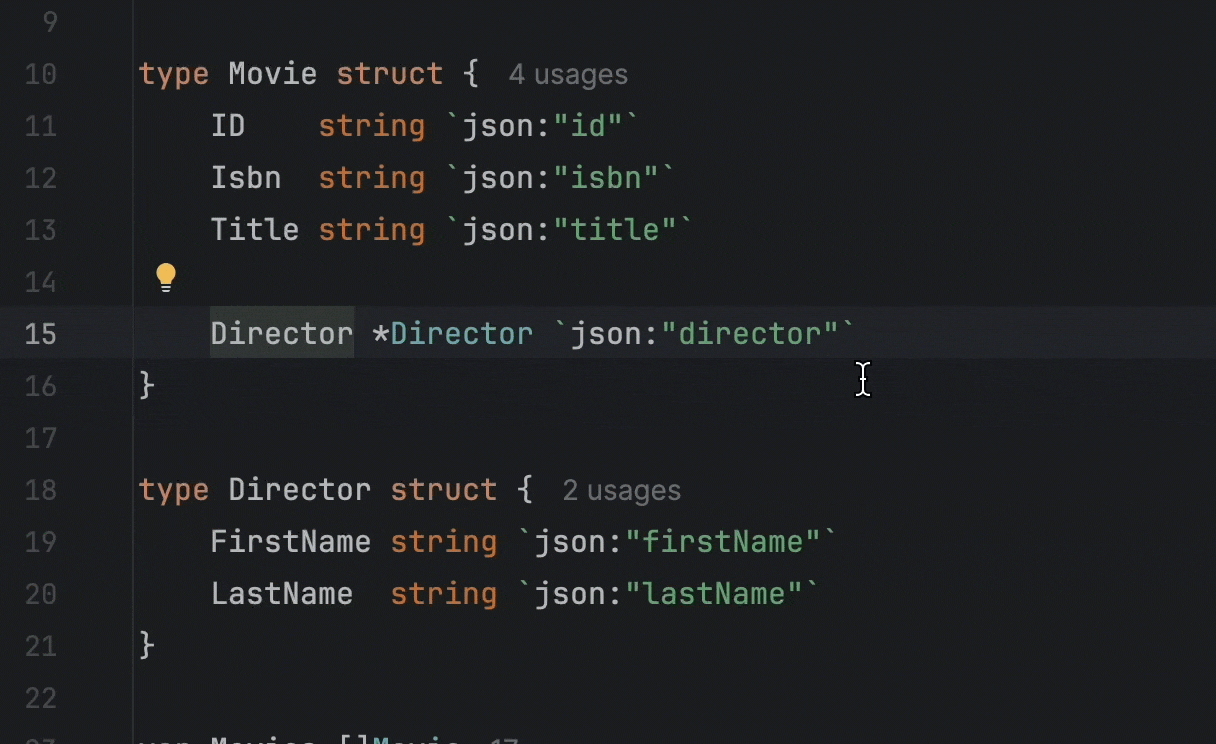Place cursor on the Isbn field name

coord(245,179)
